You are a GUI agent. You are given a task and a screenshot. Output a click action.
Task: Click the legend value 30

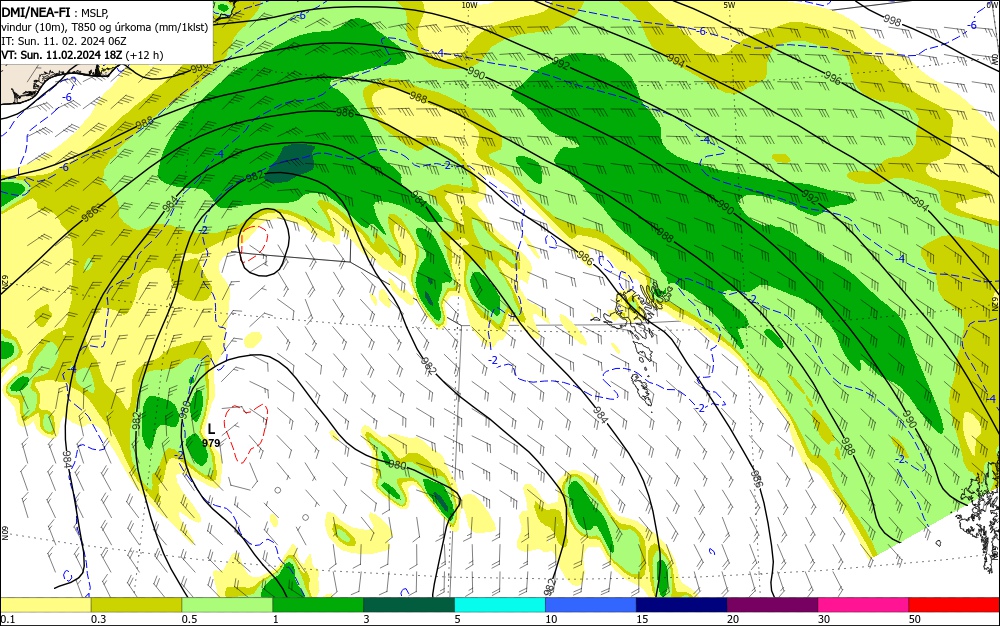point(824,619)
